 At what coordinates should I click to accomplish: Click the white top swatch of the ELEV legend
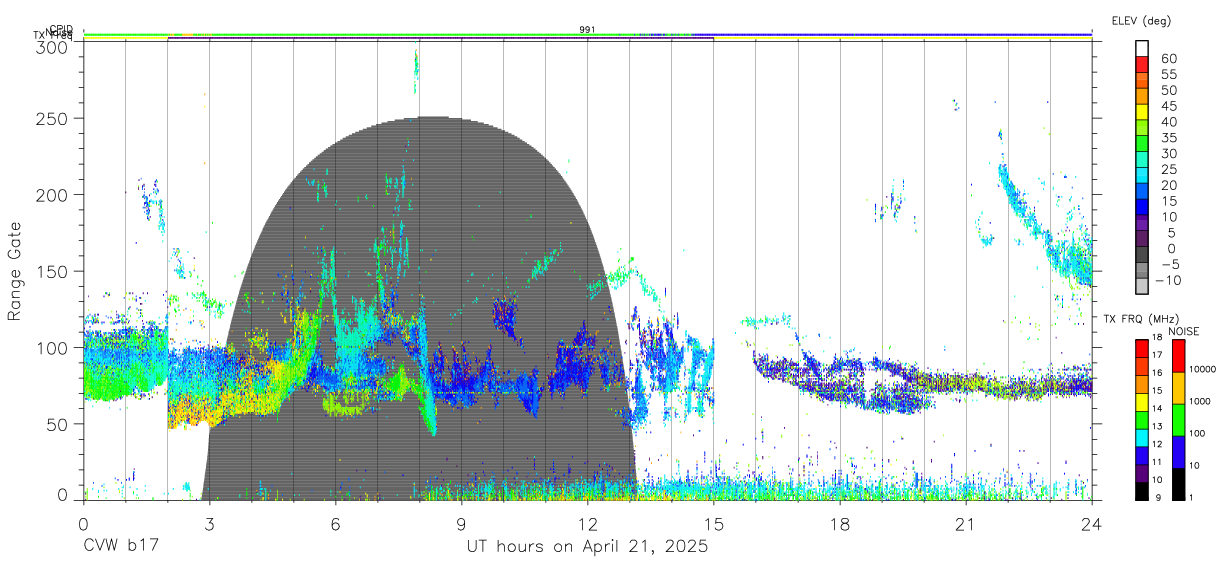click(x=1141, y=50)
